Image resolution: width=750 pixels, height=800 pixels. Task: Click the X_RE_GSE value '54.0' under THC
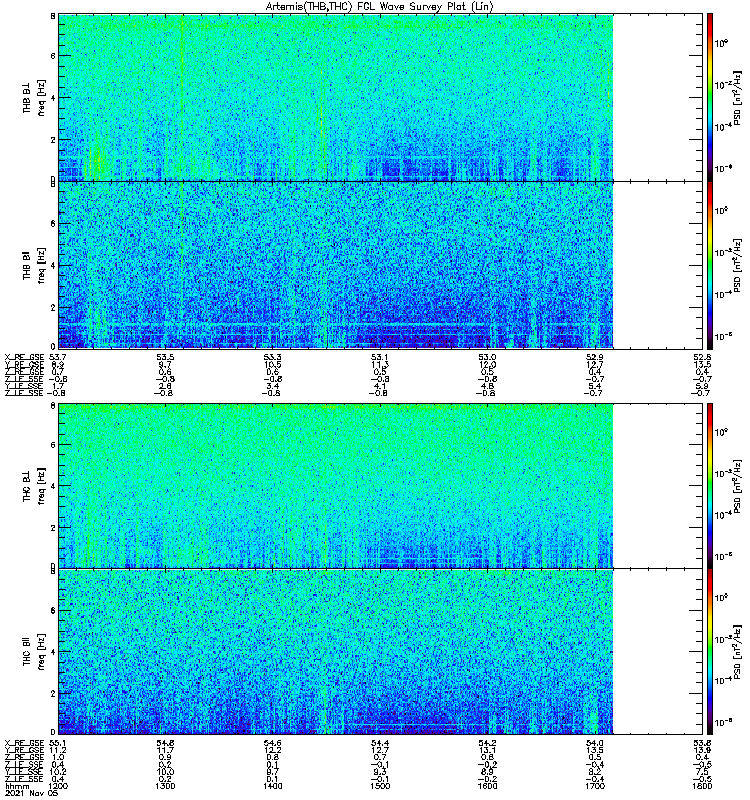click(595, 743)
